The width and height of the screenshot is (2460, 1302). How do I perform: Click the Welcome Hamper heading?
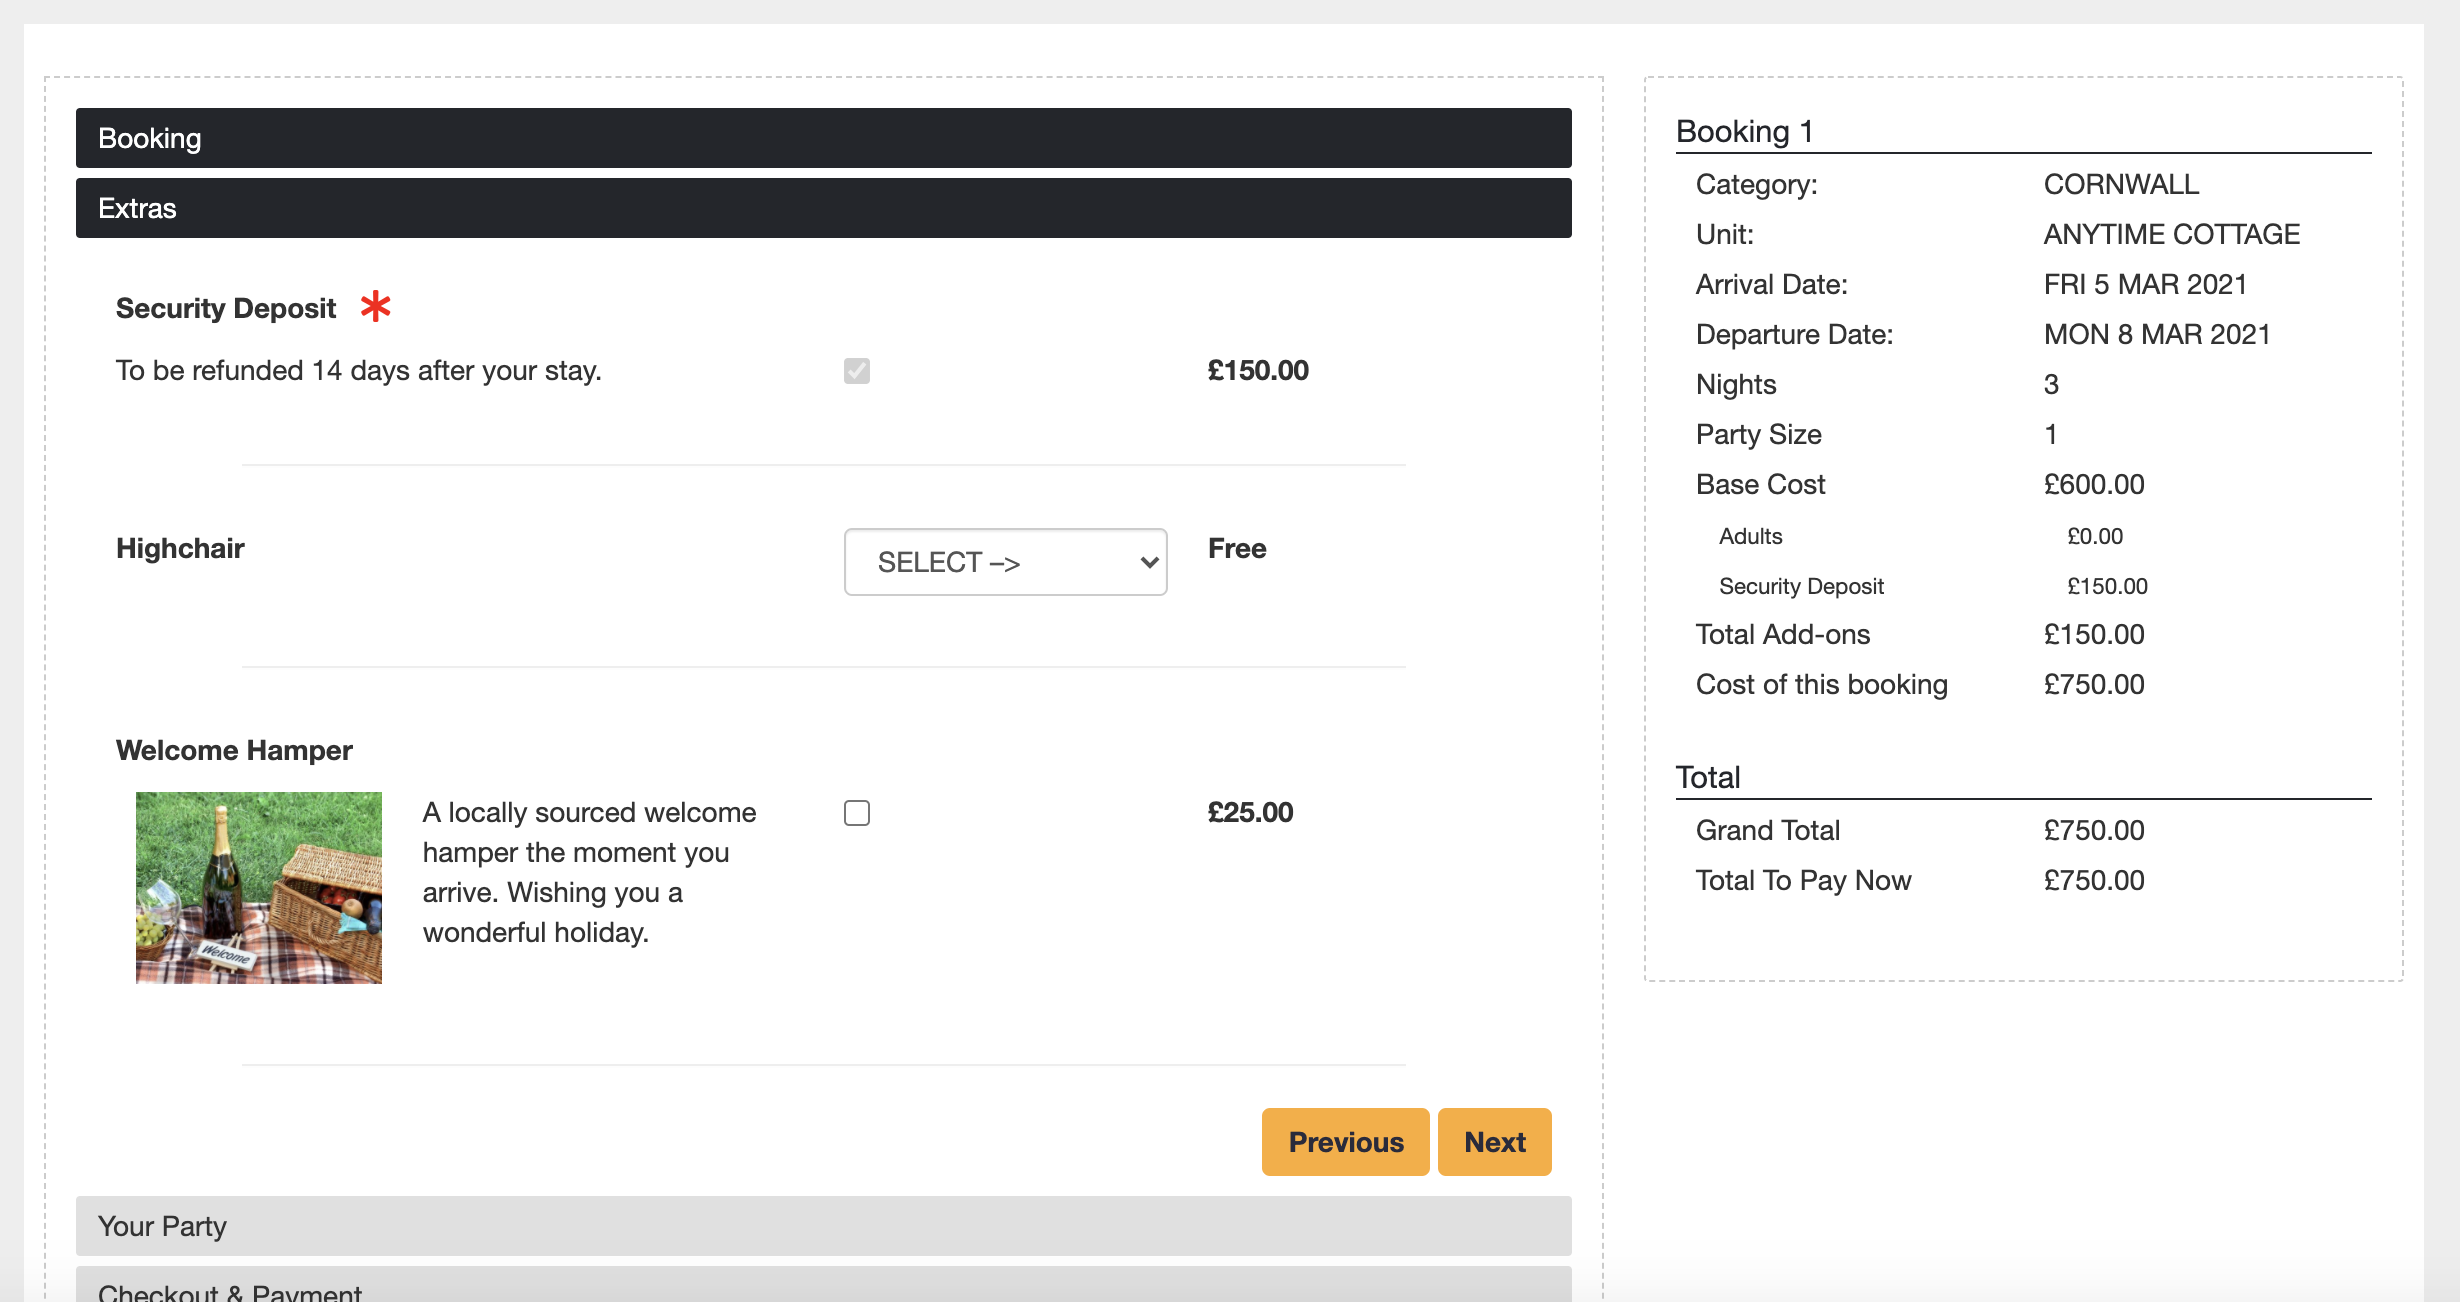coord(234,750)
